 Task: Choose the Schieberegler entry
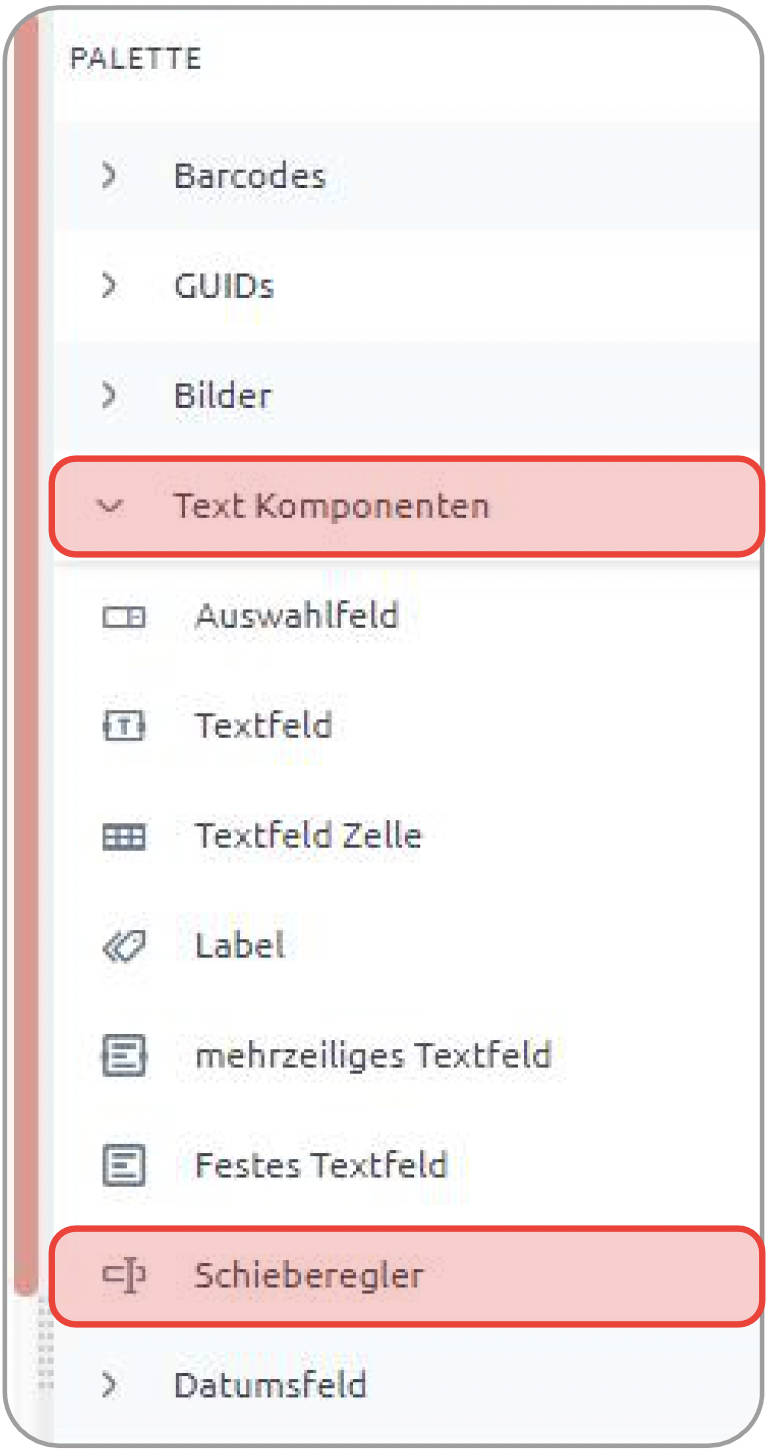tap(407, 1276)
